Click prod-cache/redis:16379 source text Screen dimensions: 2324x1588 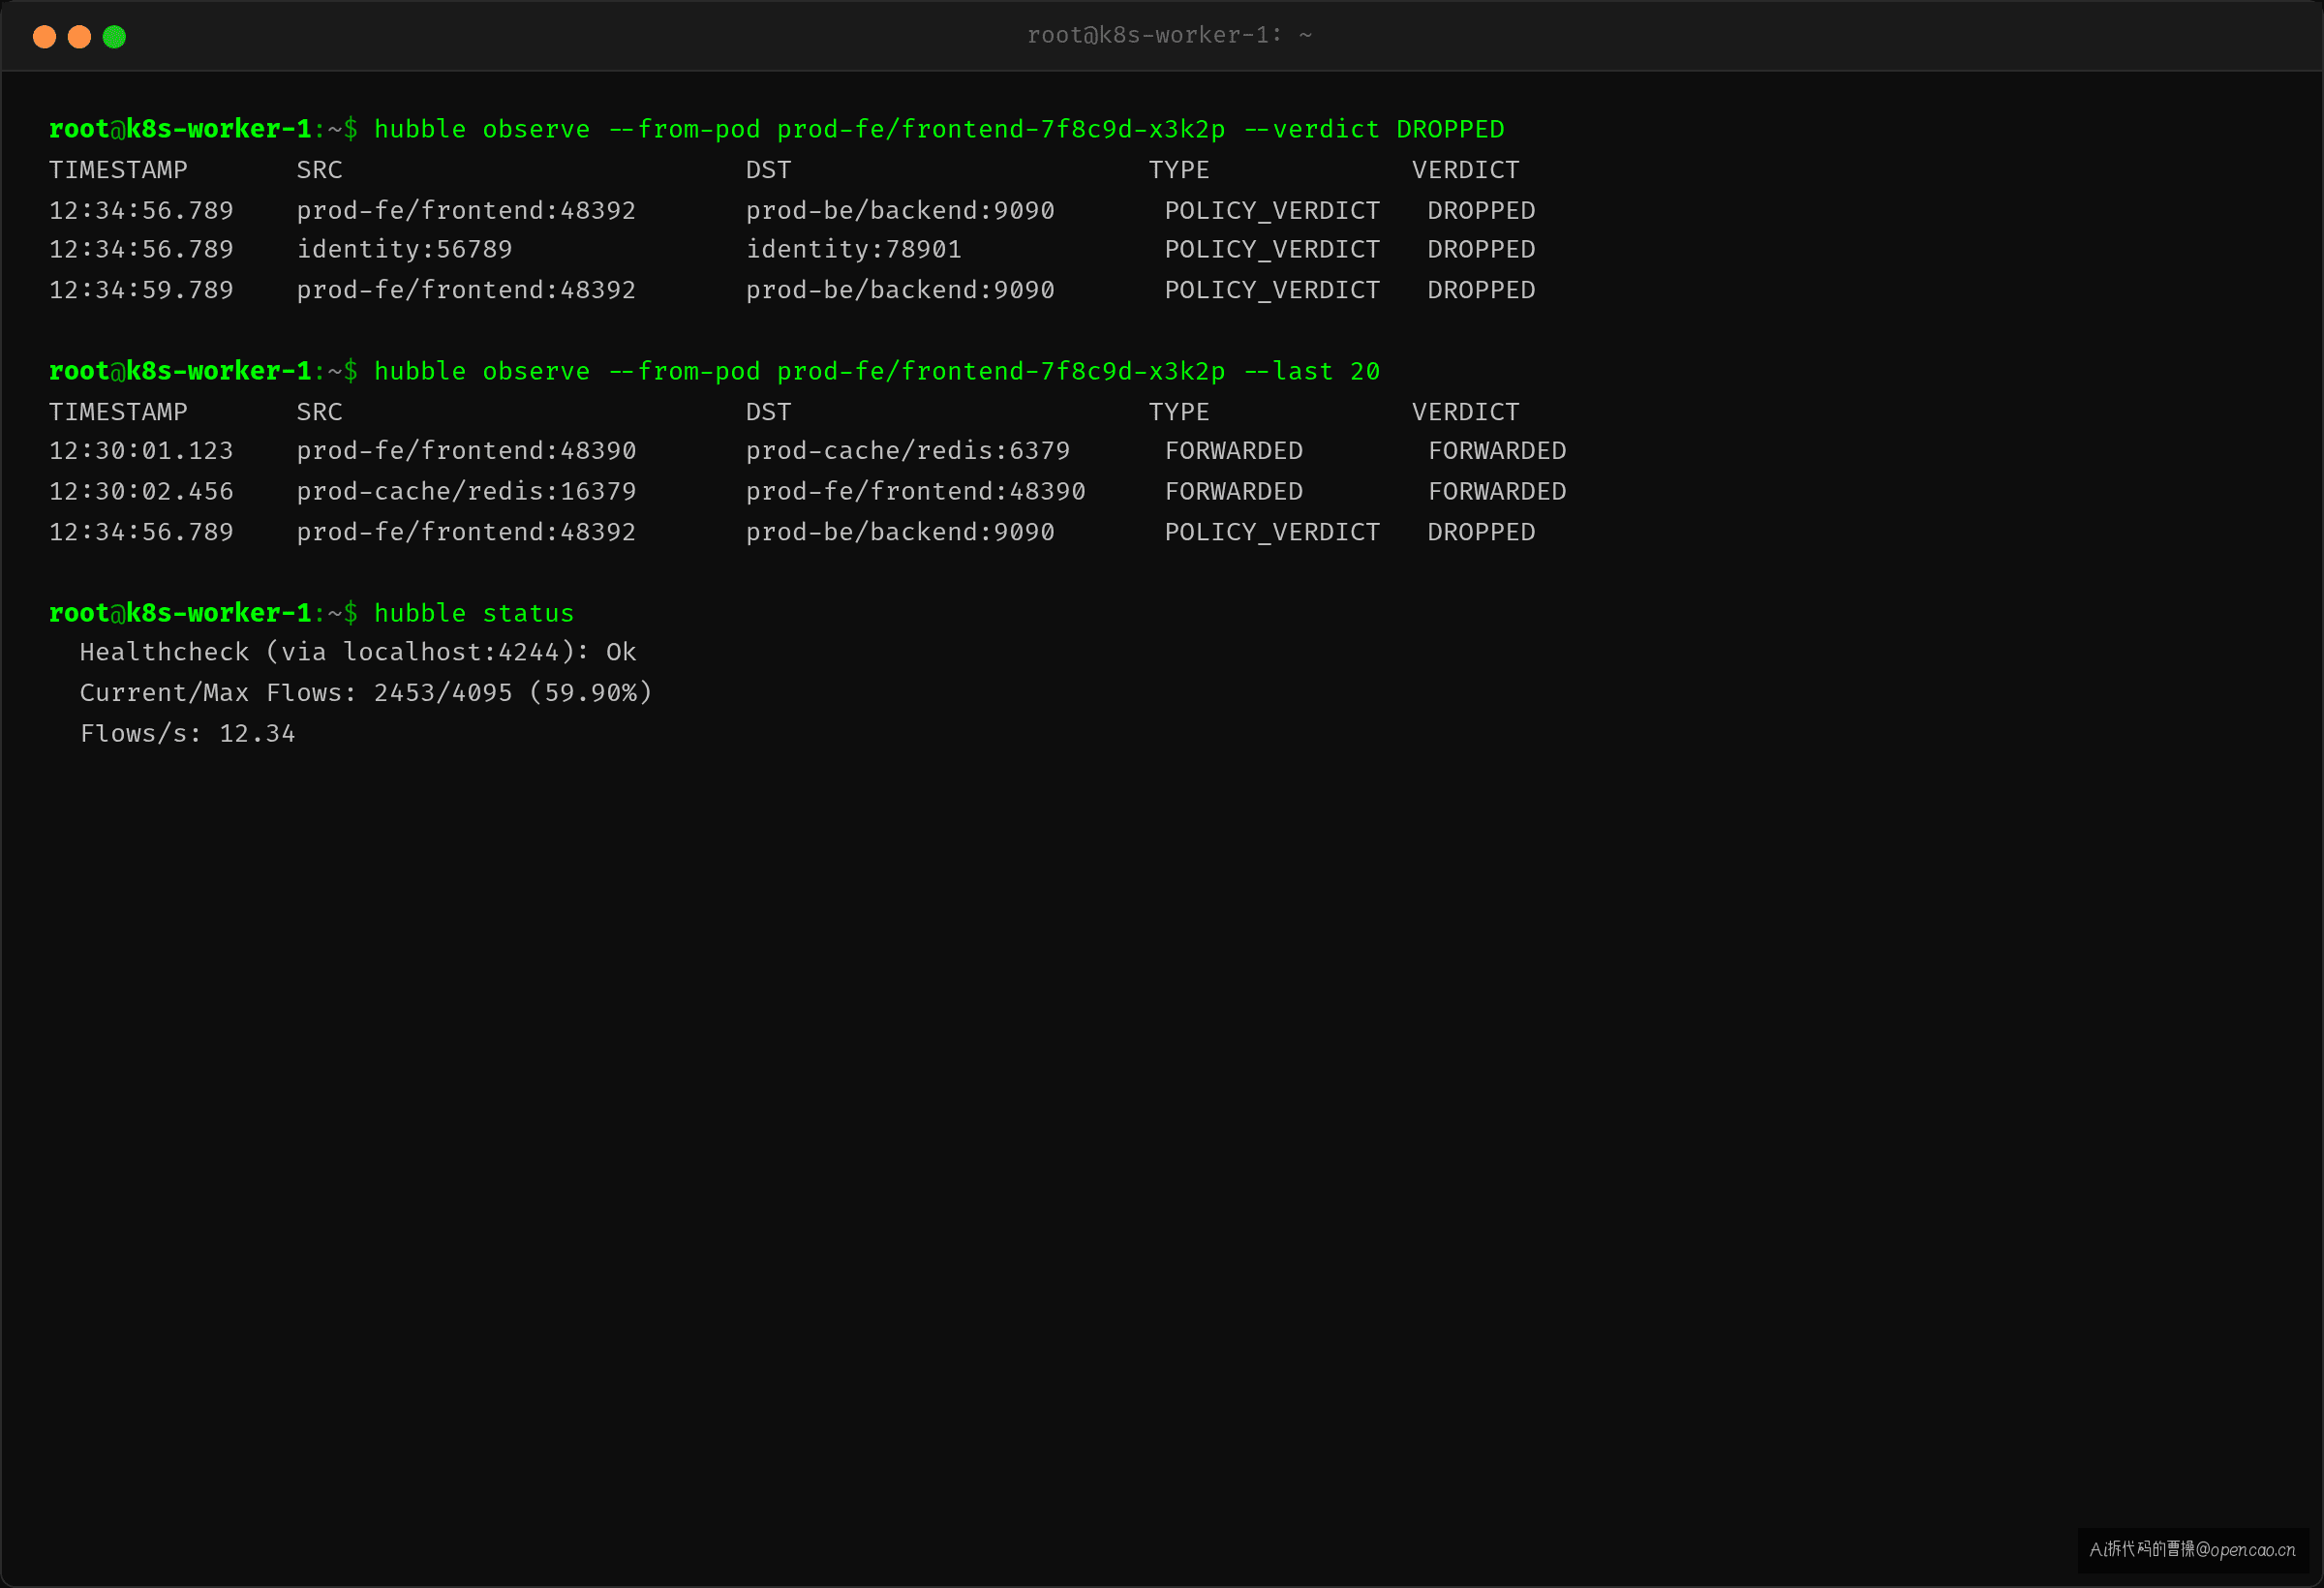pyautogui.click(x=466, y=492)
